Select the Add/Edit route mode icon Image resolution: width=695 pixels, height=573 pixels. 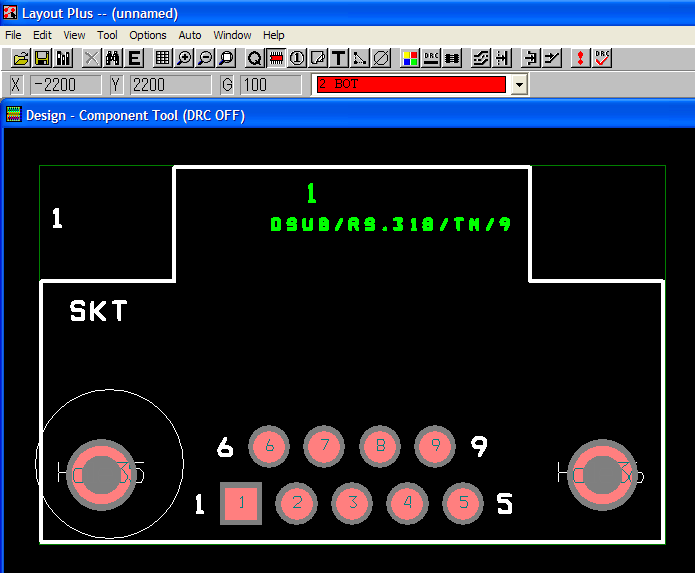coord(552,58)
